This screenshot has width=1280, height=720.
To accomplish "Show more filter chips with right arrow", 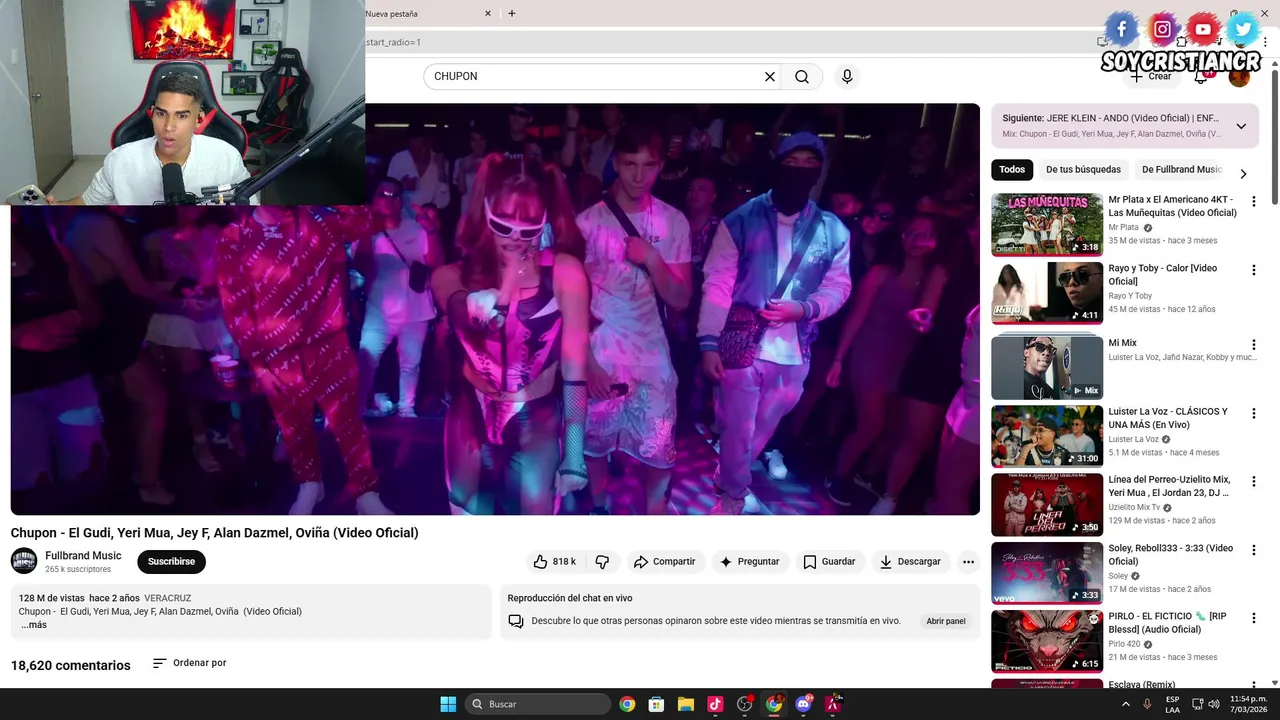I will coord(1243,173).
